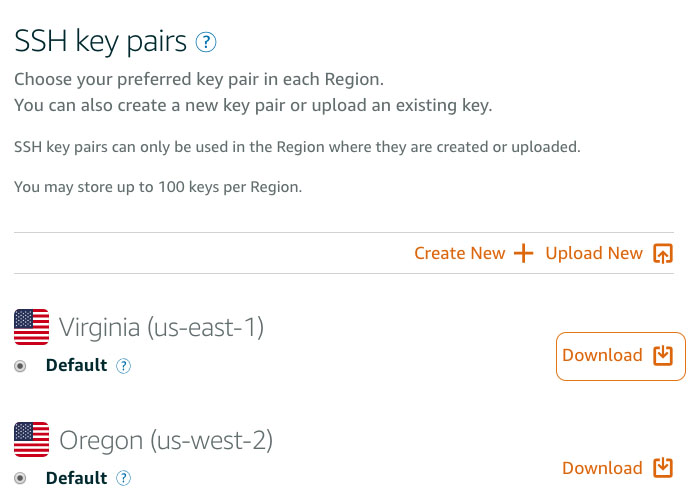Open help tooltip next to Oregon Default
The width and height of the screenshot is (693, 498).
coord(124,479)
